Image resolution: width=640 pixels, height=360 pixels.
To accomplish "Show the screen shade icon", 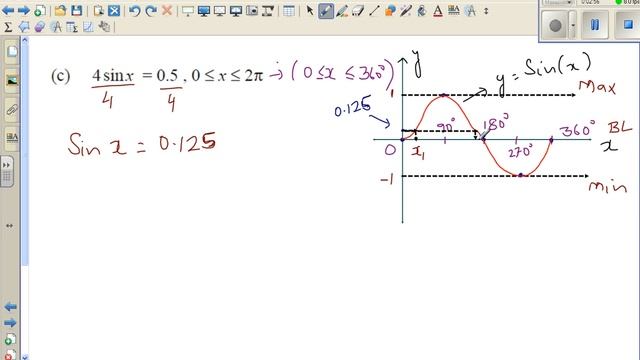I will tap(188, 11).
